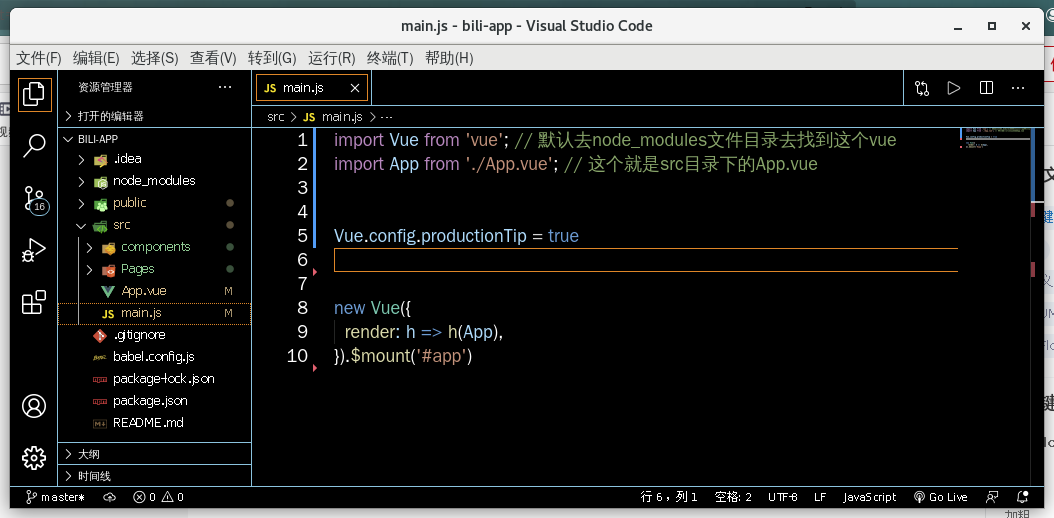1054x518 pixels.
Task: Open the Run and Debug view
Action: [34, 250]
